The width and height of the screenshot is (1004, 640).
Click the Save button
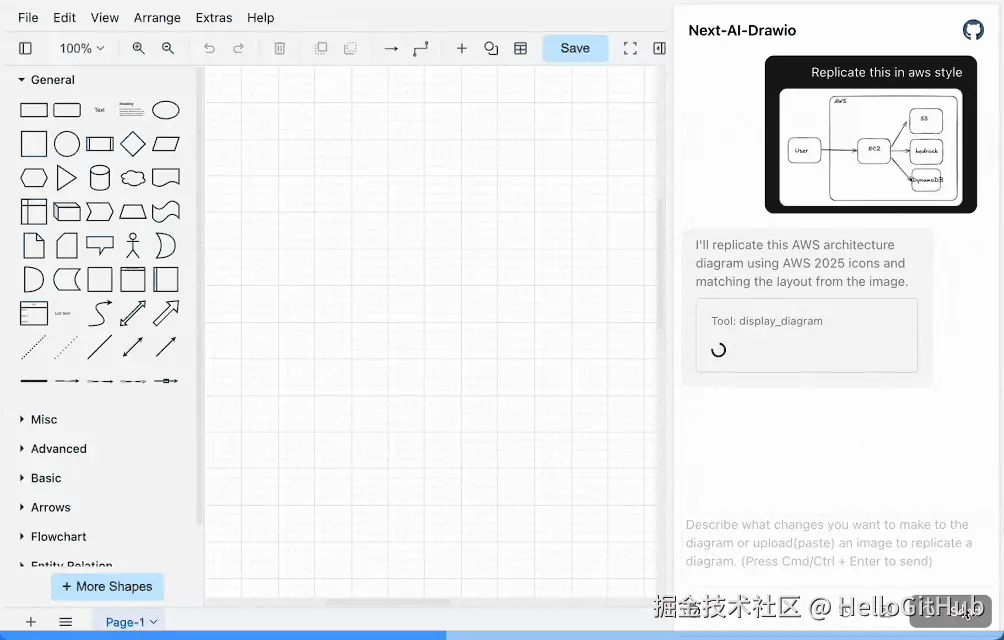point(575,48)
